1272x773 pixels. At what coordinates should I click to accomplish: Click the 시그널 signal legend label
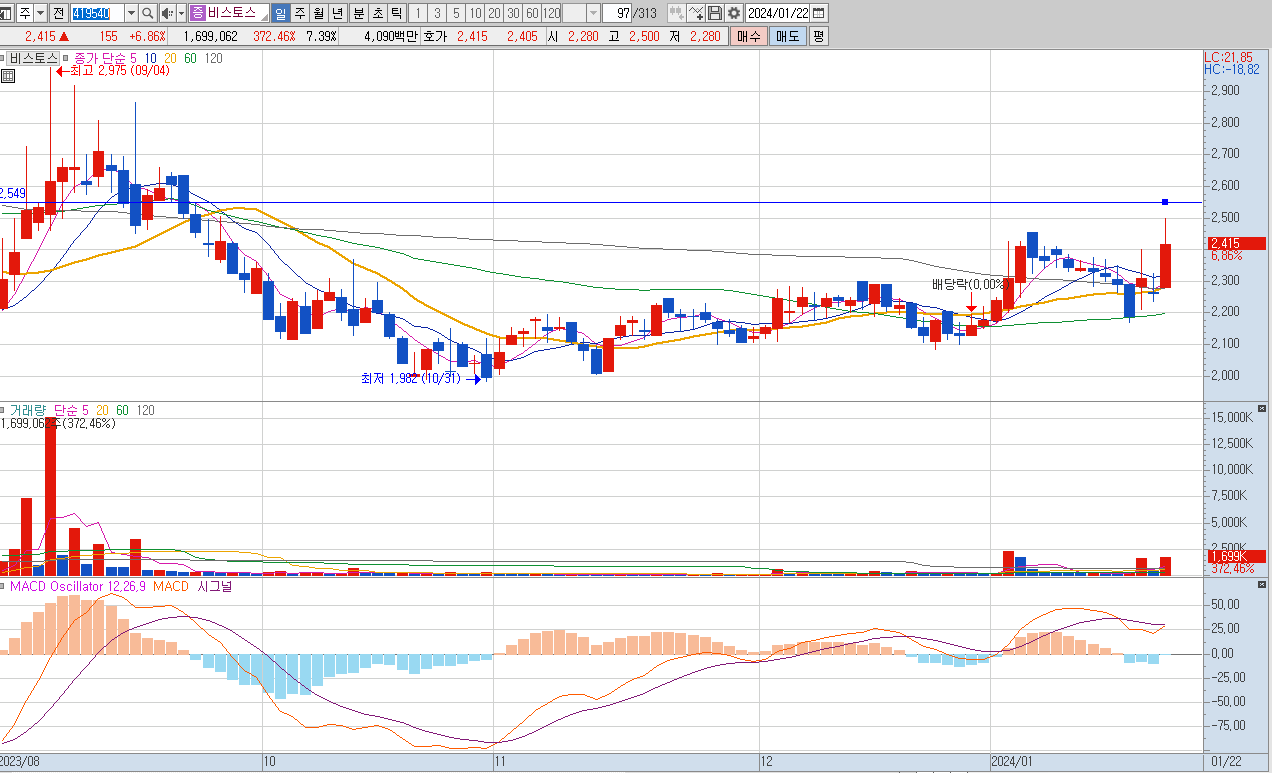(214, 586)
